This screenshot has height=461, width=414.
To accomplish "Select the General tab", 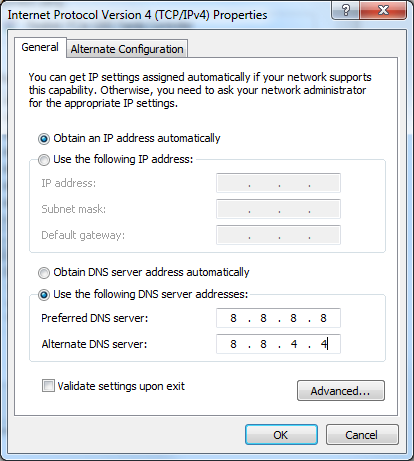I will click(x=40, y=47).
